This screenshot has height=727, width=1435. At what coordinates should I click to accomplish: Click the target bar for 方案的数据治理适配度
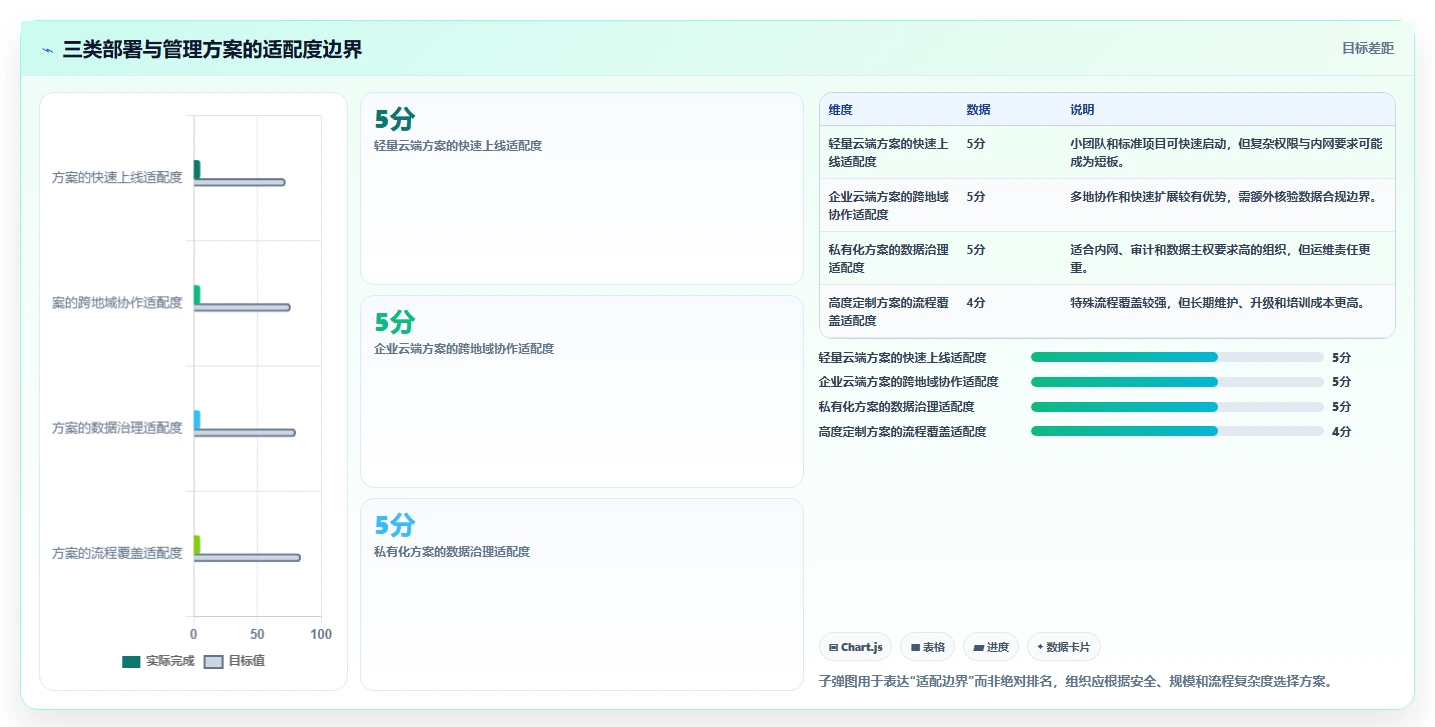coord(244,432)
